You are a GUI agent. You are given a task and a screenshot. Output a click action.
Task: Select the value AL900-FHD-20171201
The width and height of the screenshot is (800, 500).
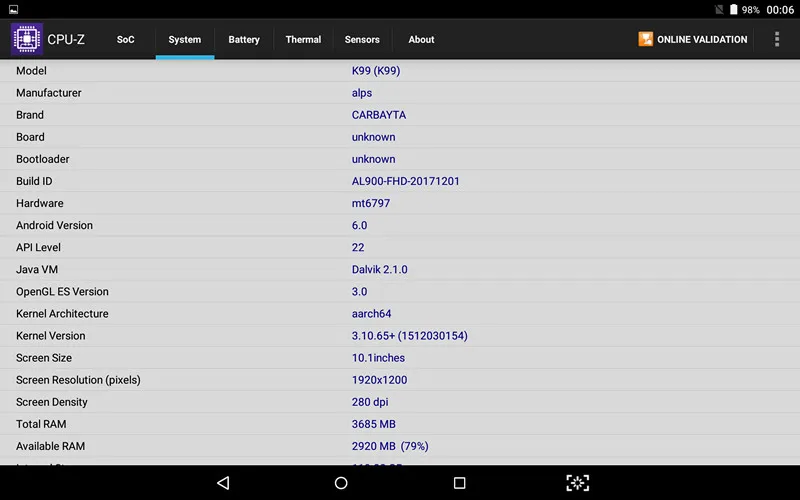(406, 181)
